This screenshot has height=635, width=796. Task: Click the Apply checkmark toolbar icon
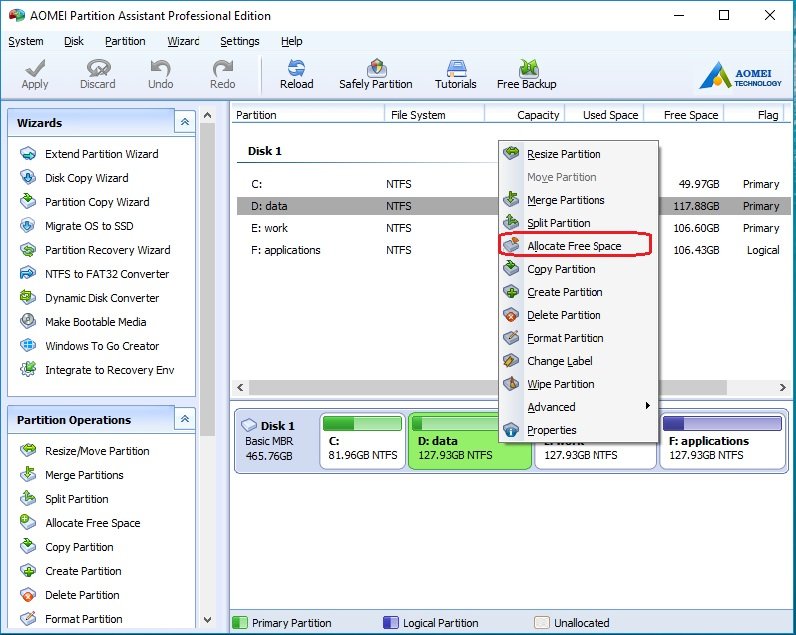(35, 68)
